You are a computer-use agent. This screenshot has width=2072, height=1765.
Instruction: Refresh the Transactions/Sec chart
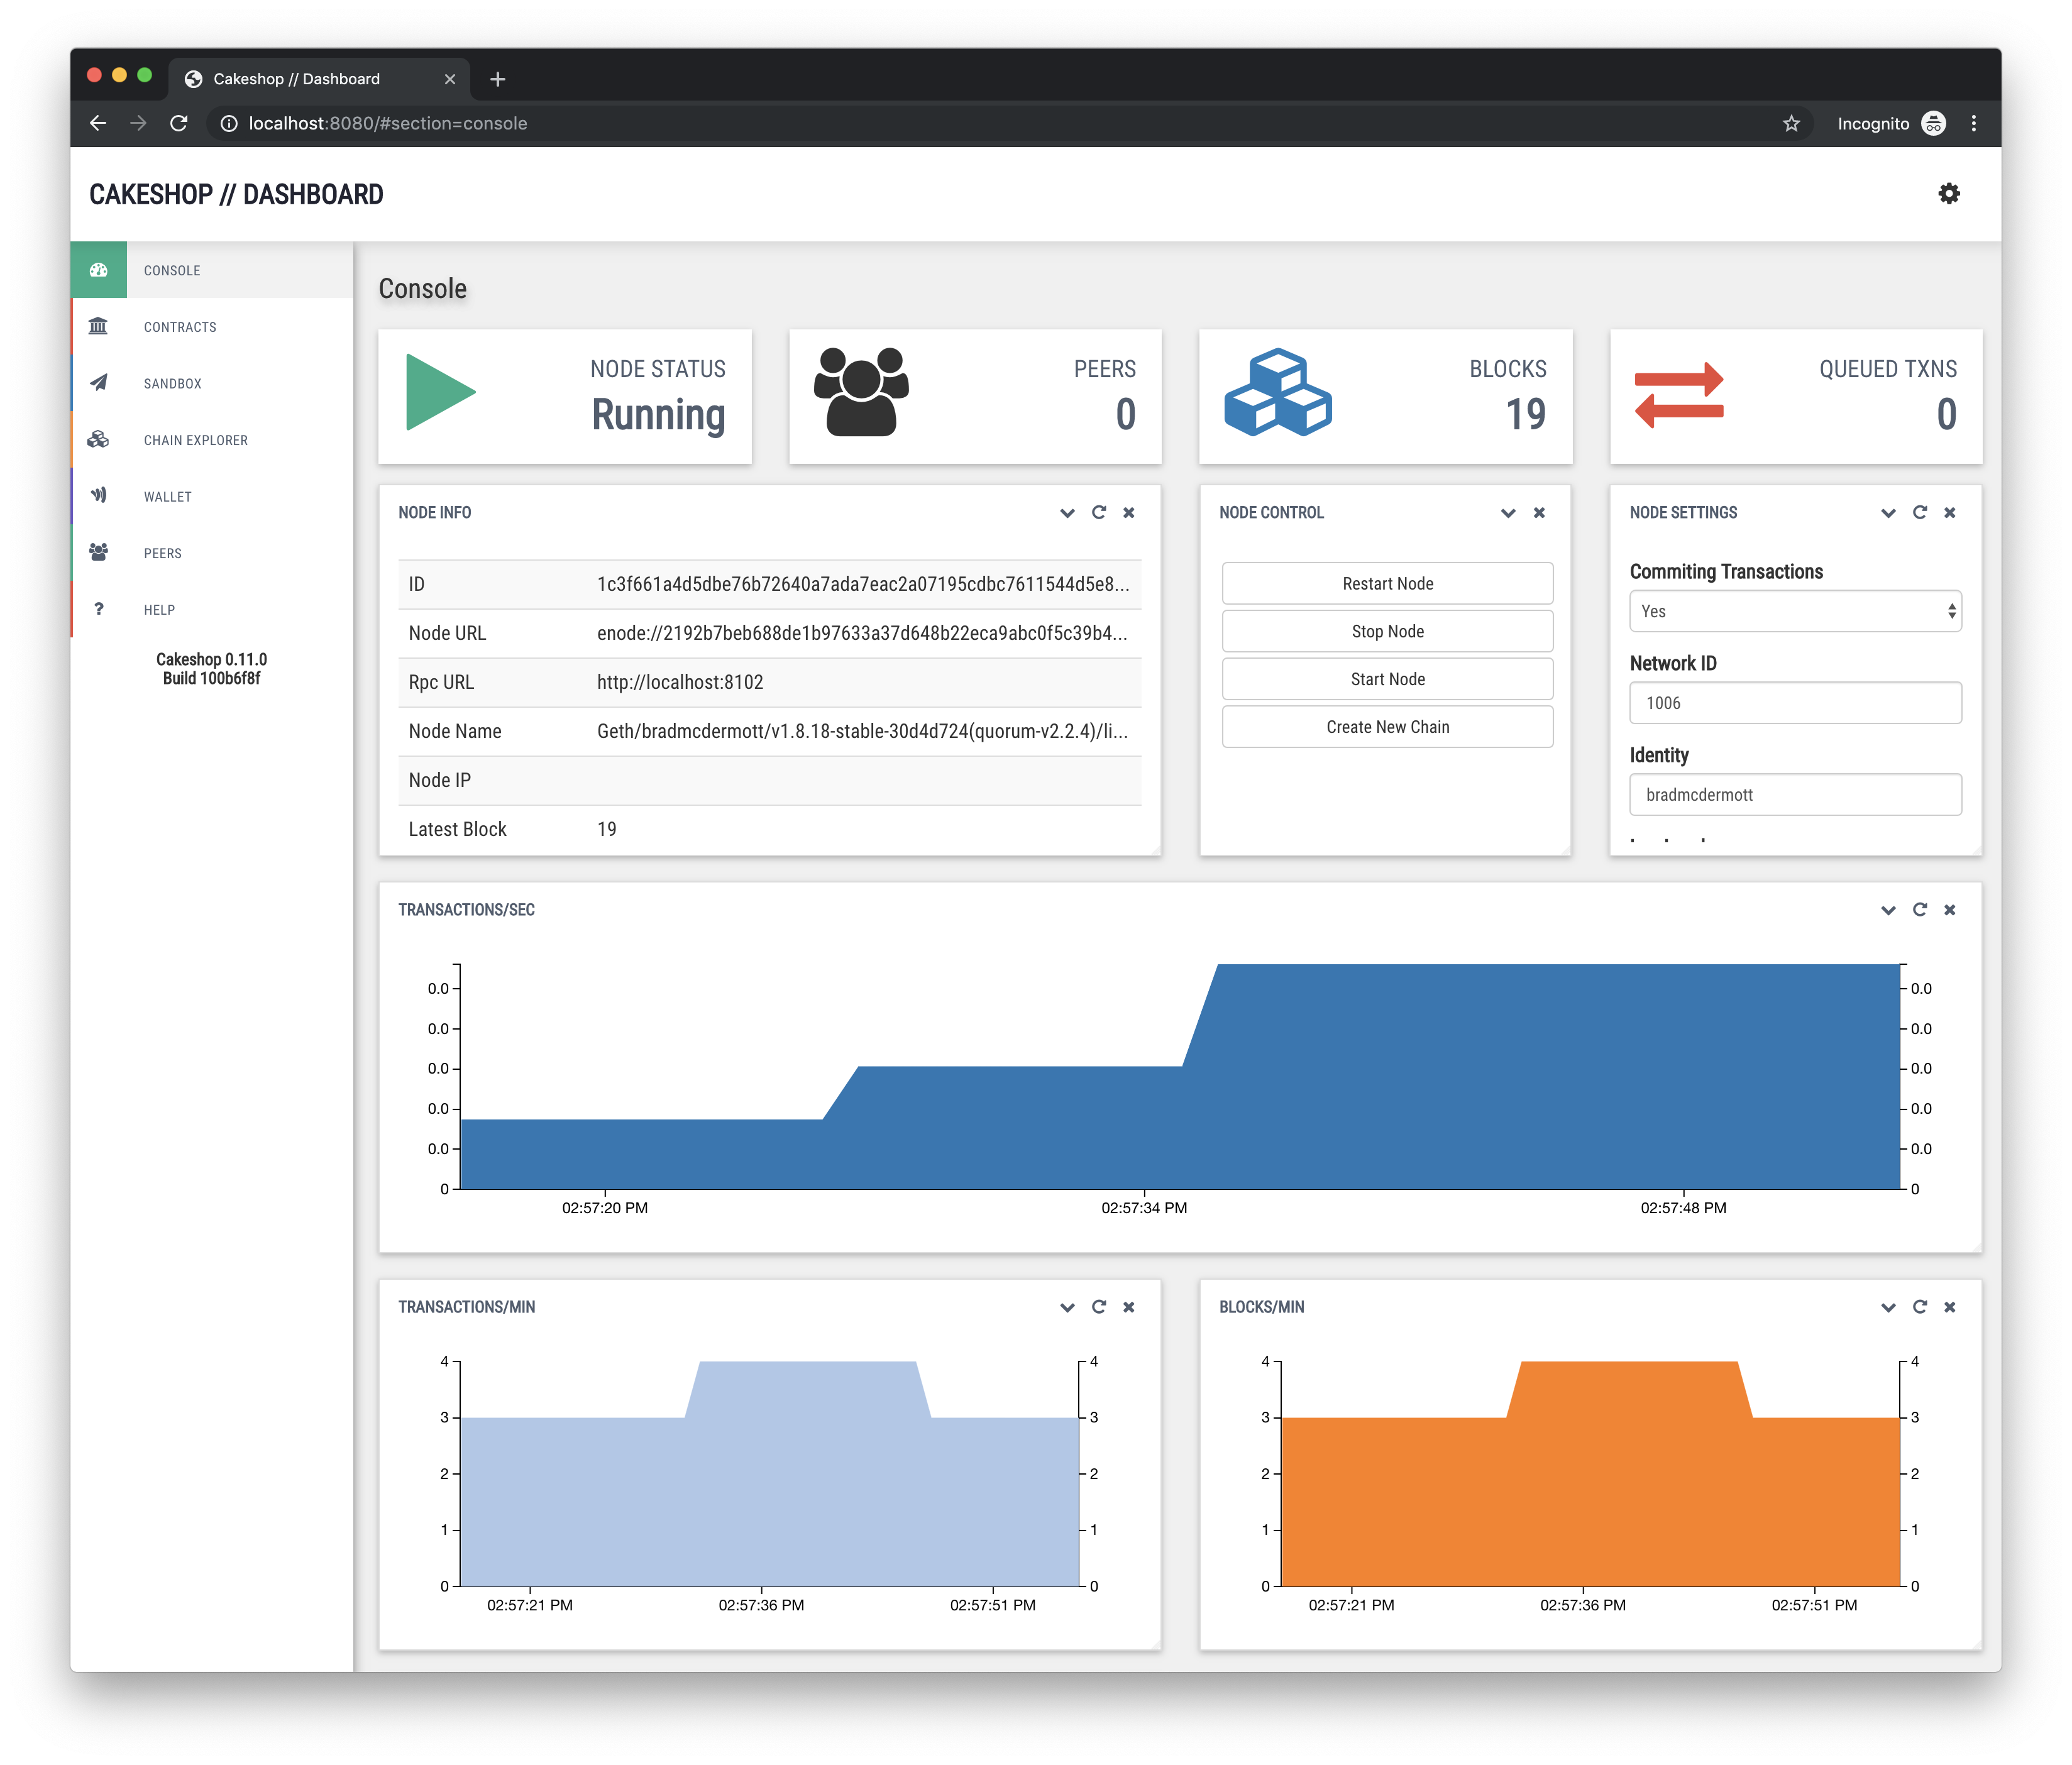[x=1919, y=909]
